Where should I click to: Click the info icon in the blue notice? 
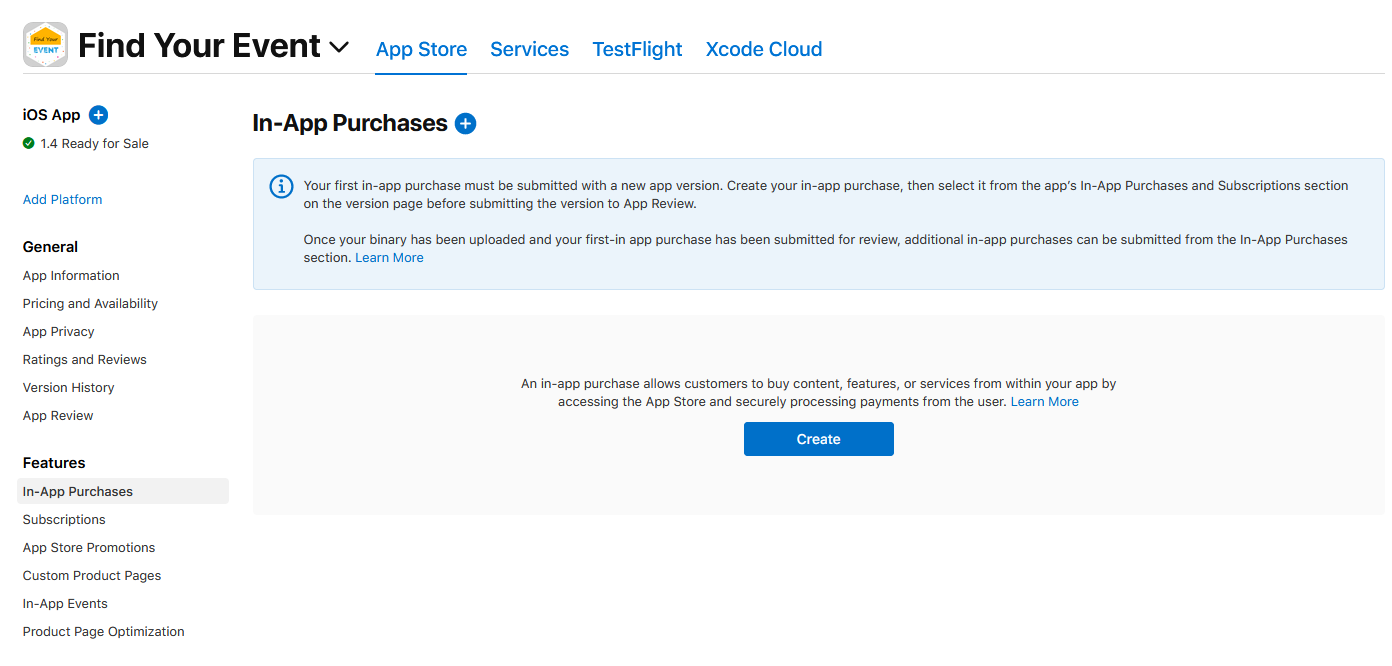point(282,187)
